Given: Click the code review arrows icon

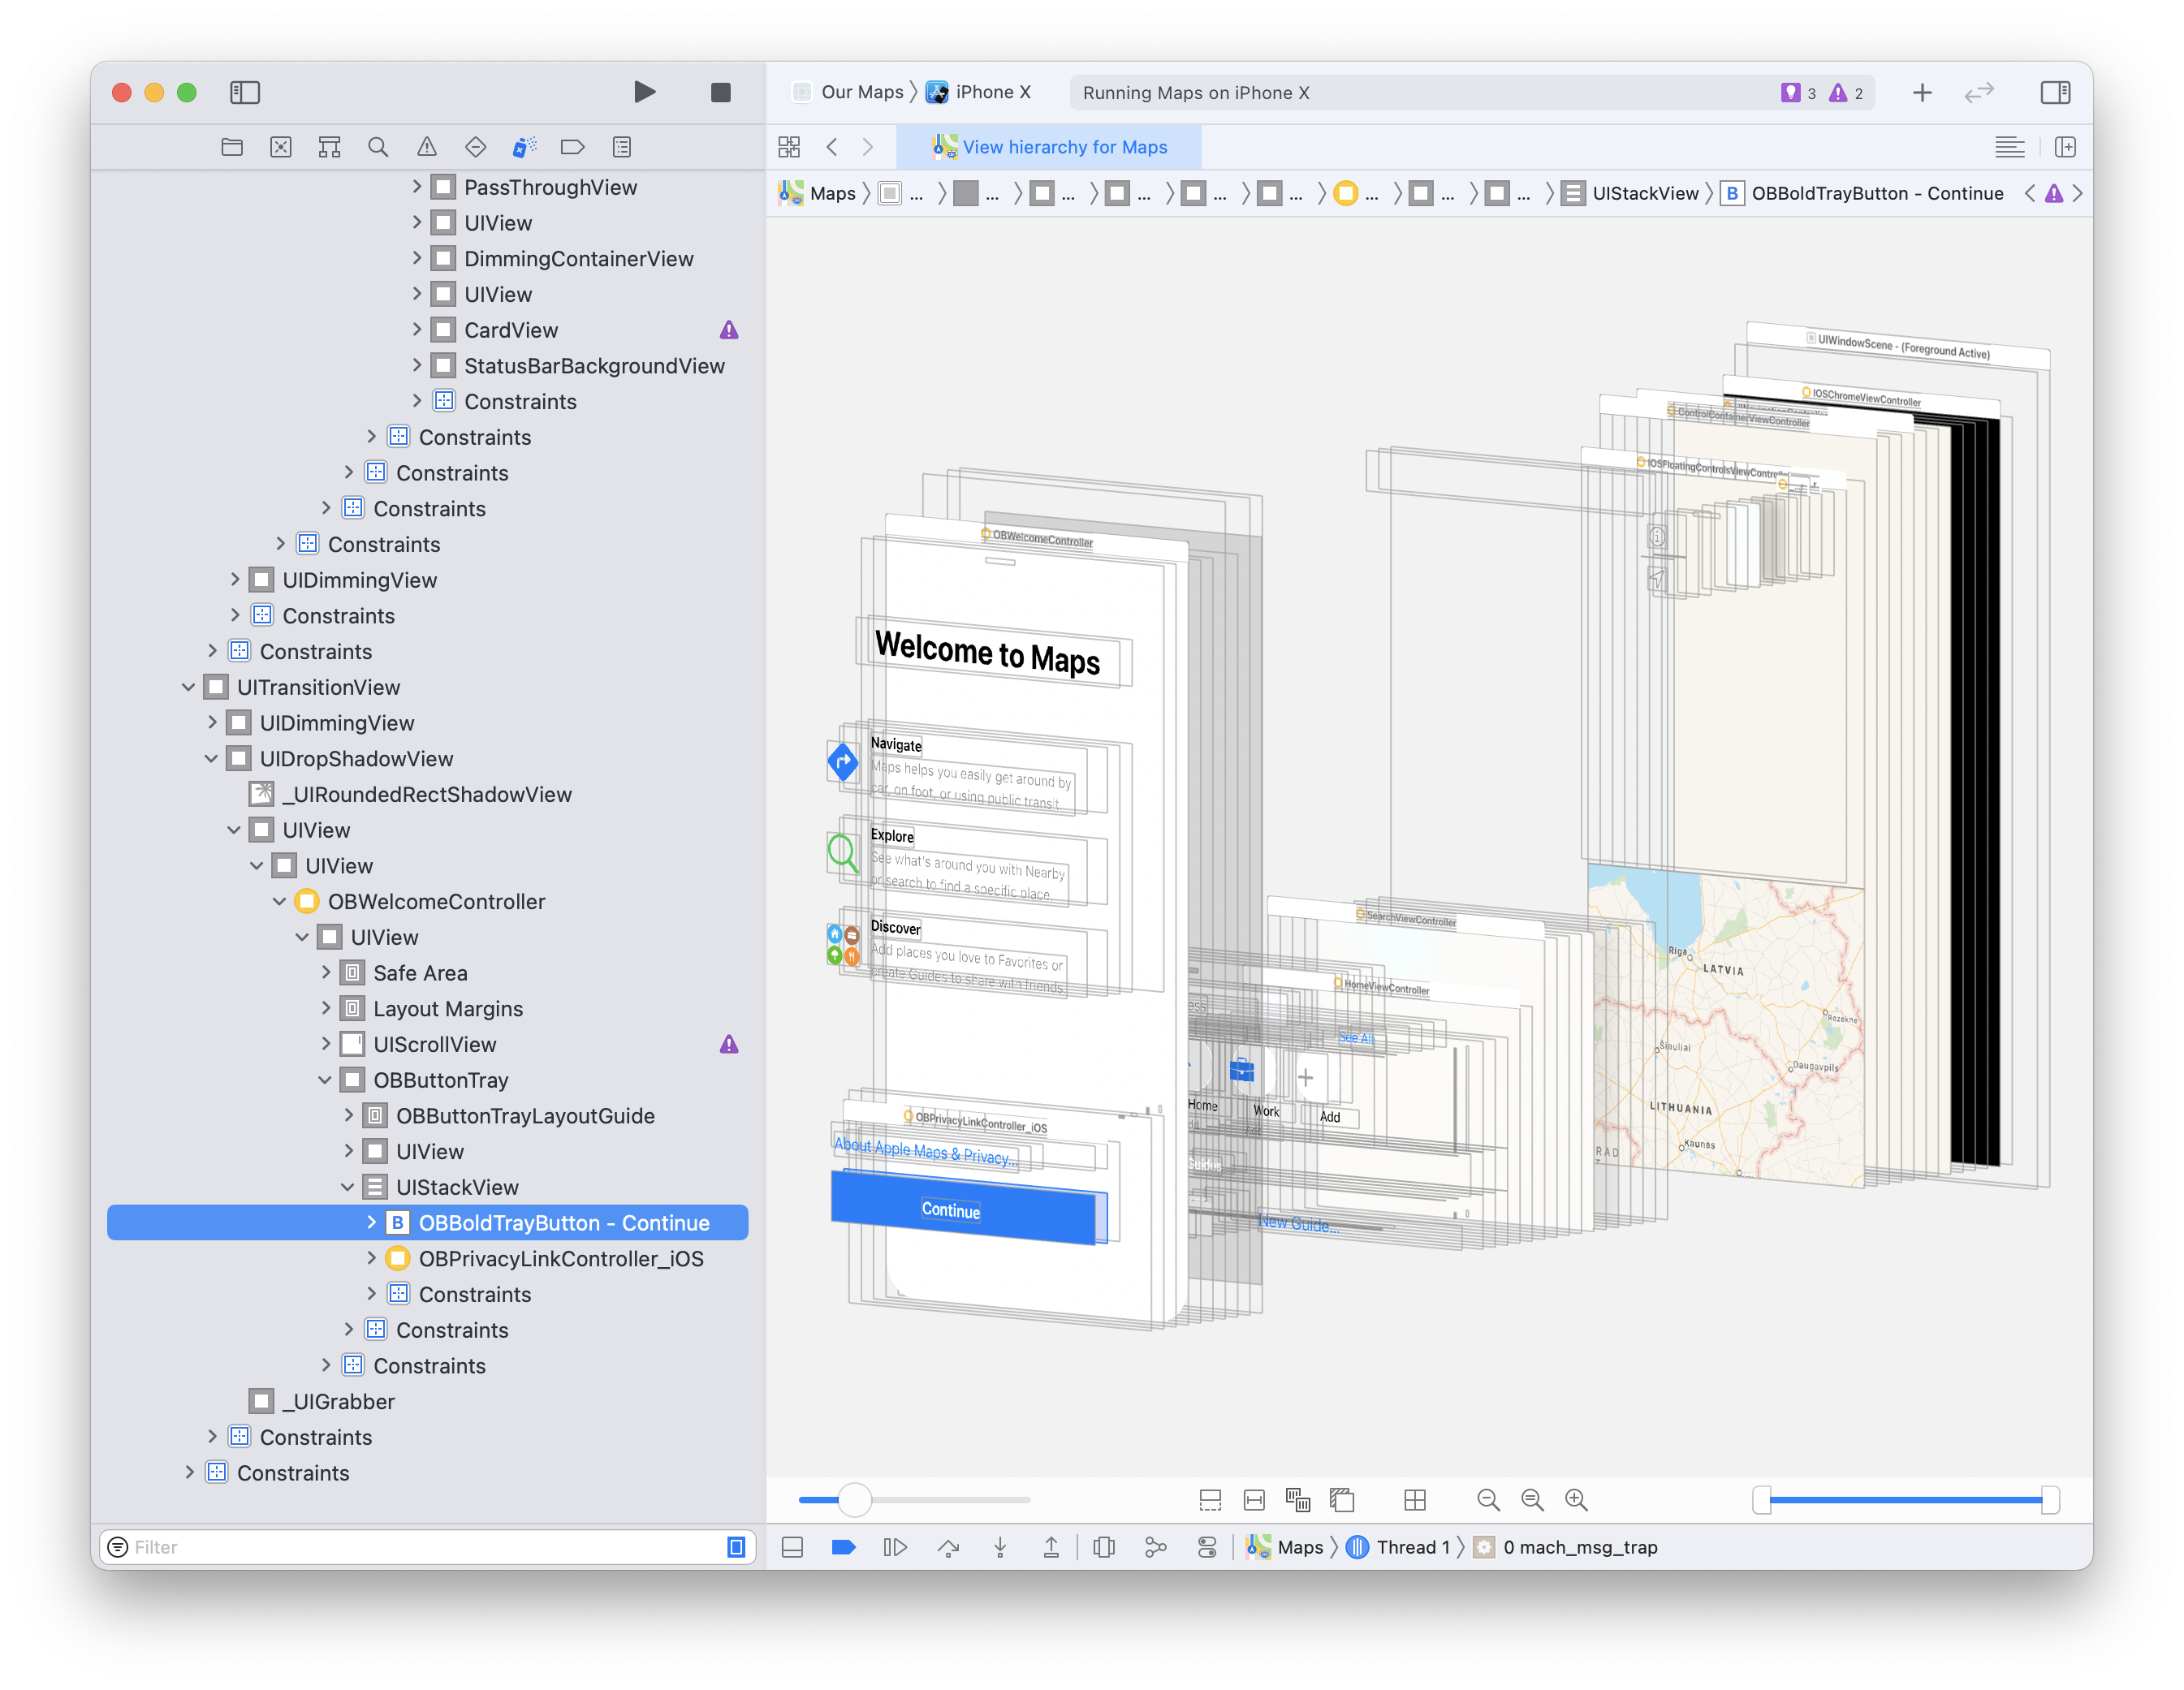Looking at the screenshot, I should click(x=1979, y=92).
